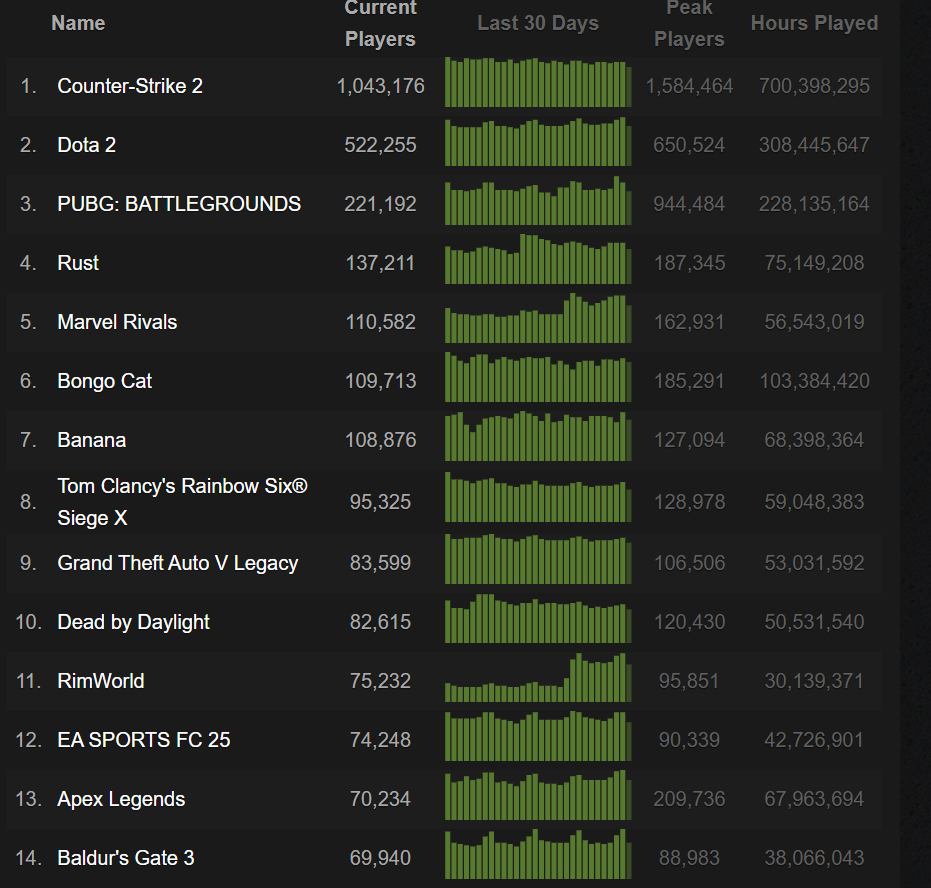
Task: Click Apex Legends' 30-day bar chart
Action: [538, 795]
